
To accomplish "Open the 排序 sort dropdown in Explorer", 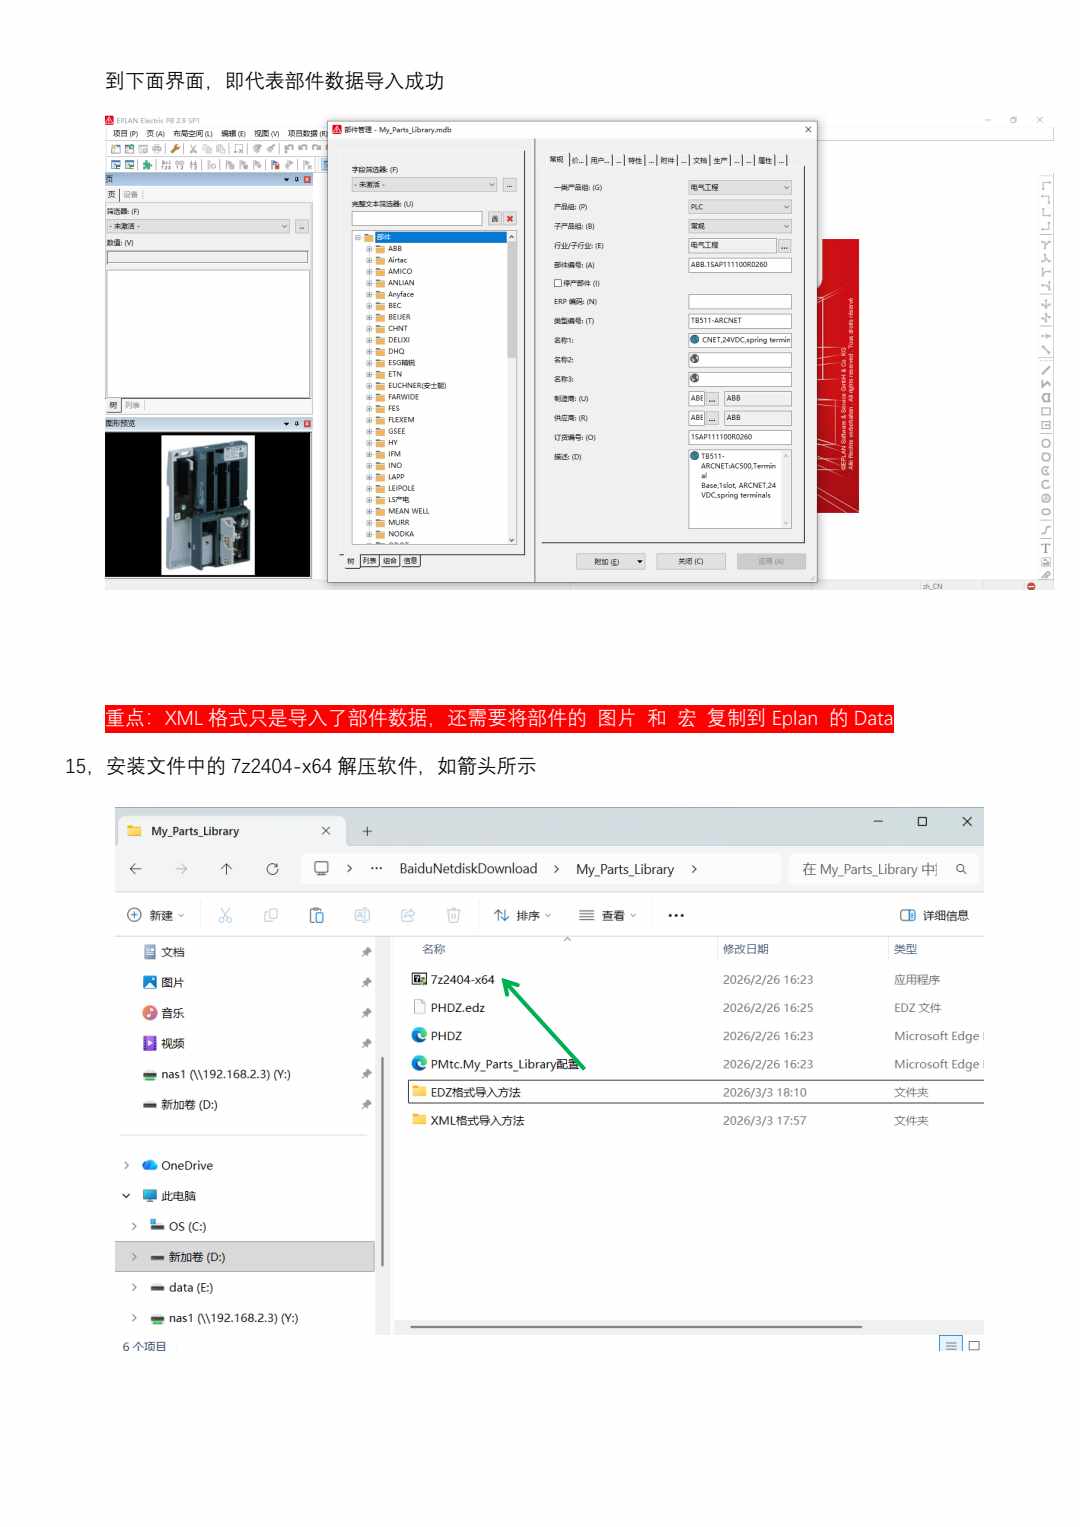I will pos(523,915).
